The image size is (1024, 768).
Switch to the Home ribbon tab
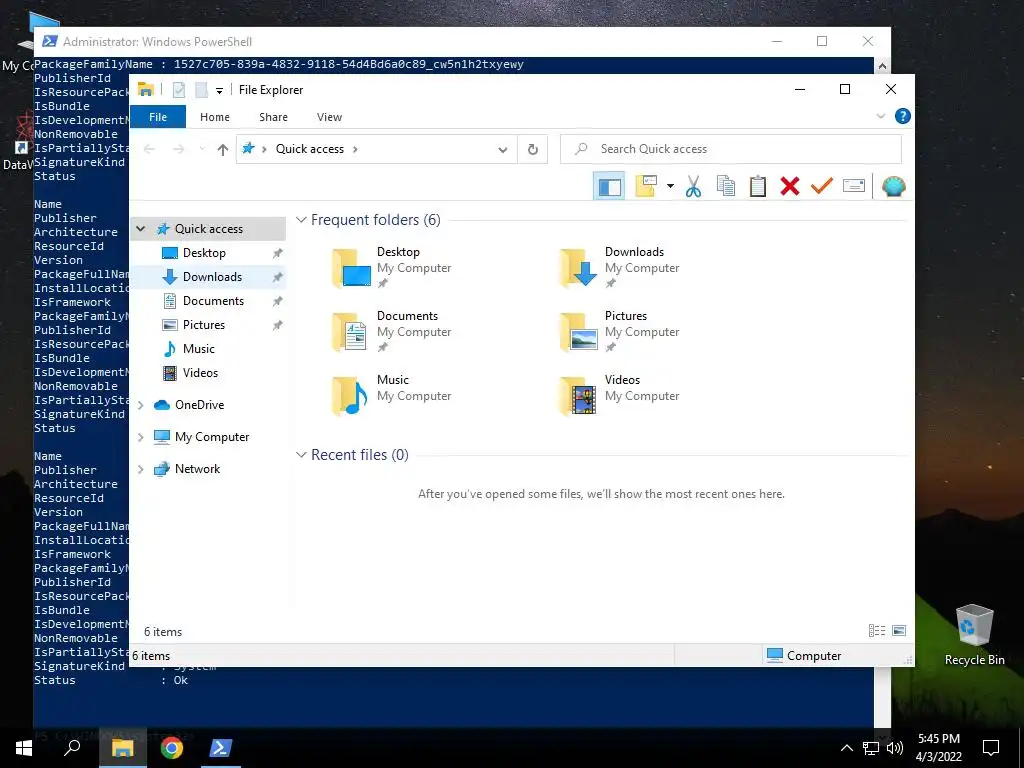(x=215, y=117)
